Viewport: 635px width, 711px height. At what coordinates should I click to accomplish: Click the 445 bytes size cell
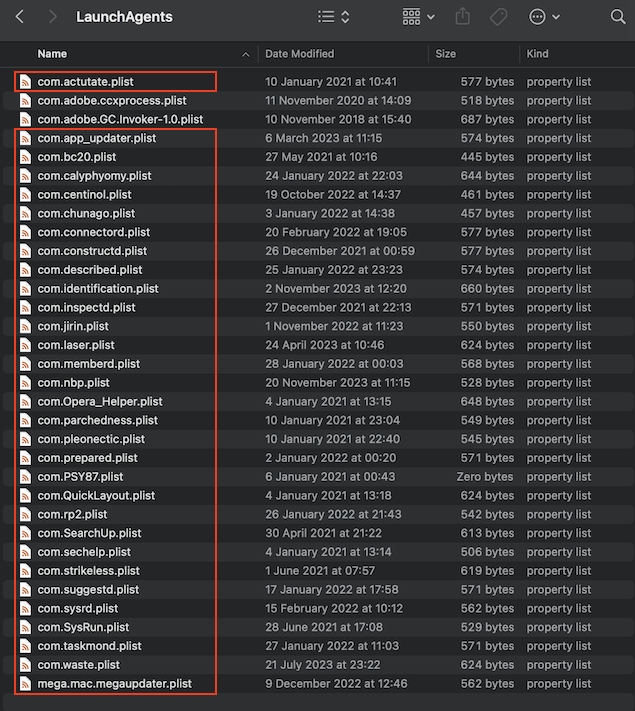(x=488, y=157)
